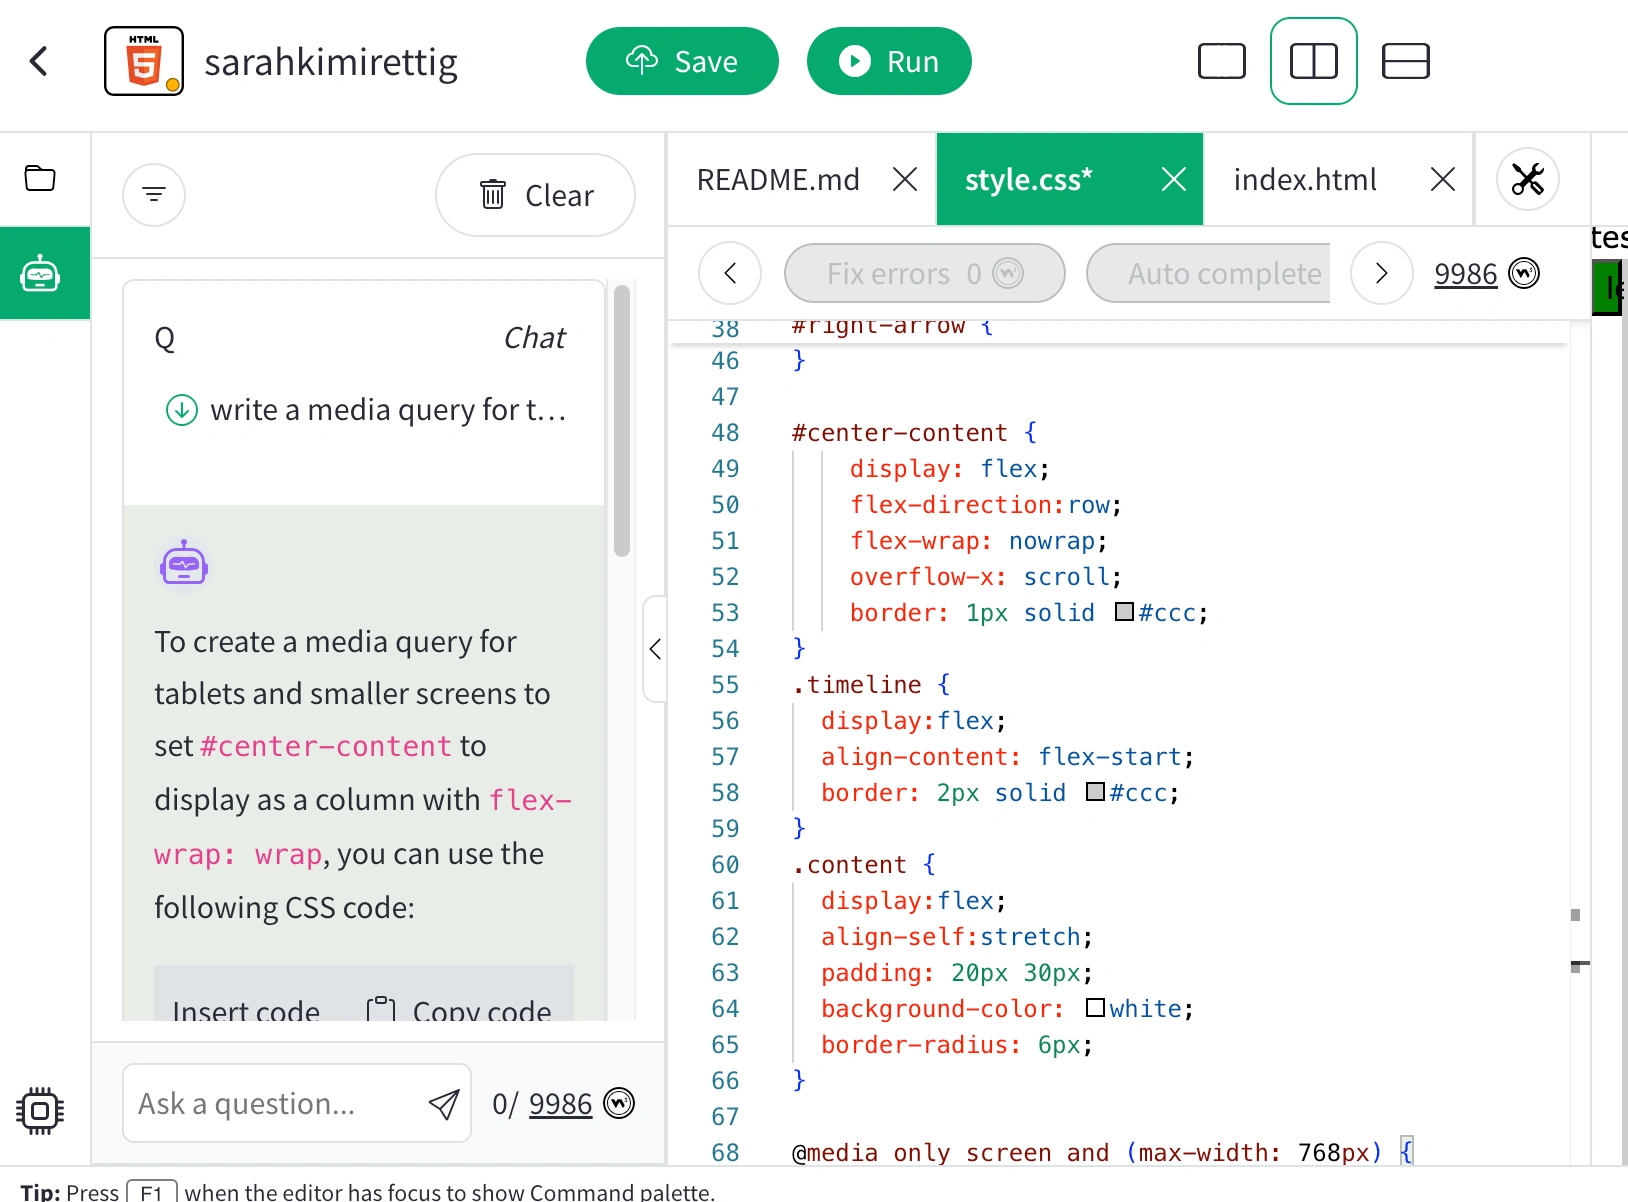Image resolution: width=1628 pixels, height=1202 pixels.
Task: Click the 'Chat' label in the question card
Action: pyautogui.click(x=535, y=338)
